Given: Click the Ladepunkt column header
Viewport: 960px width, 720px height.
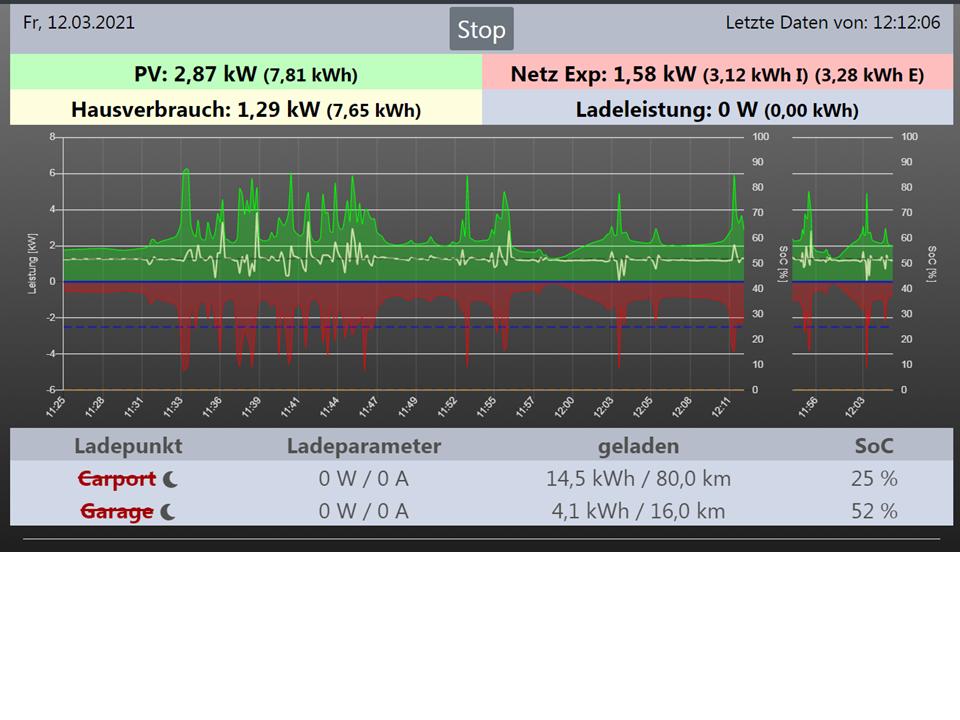Looking at the screenshot, I should pyautogui.click(x=129, y=446).
